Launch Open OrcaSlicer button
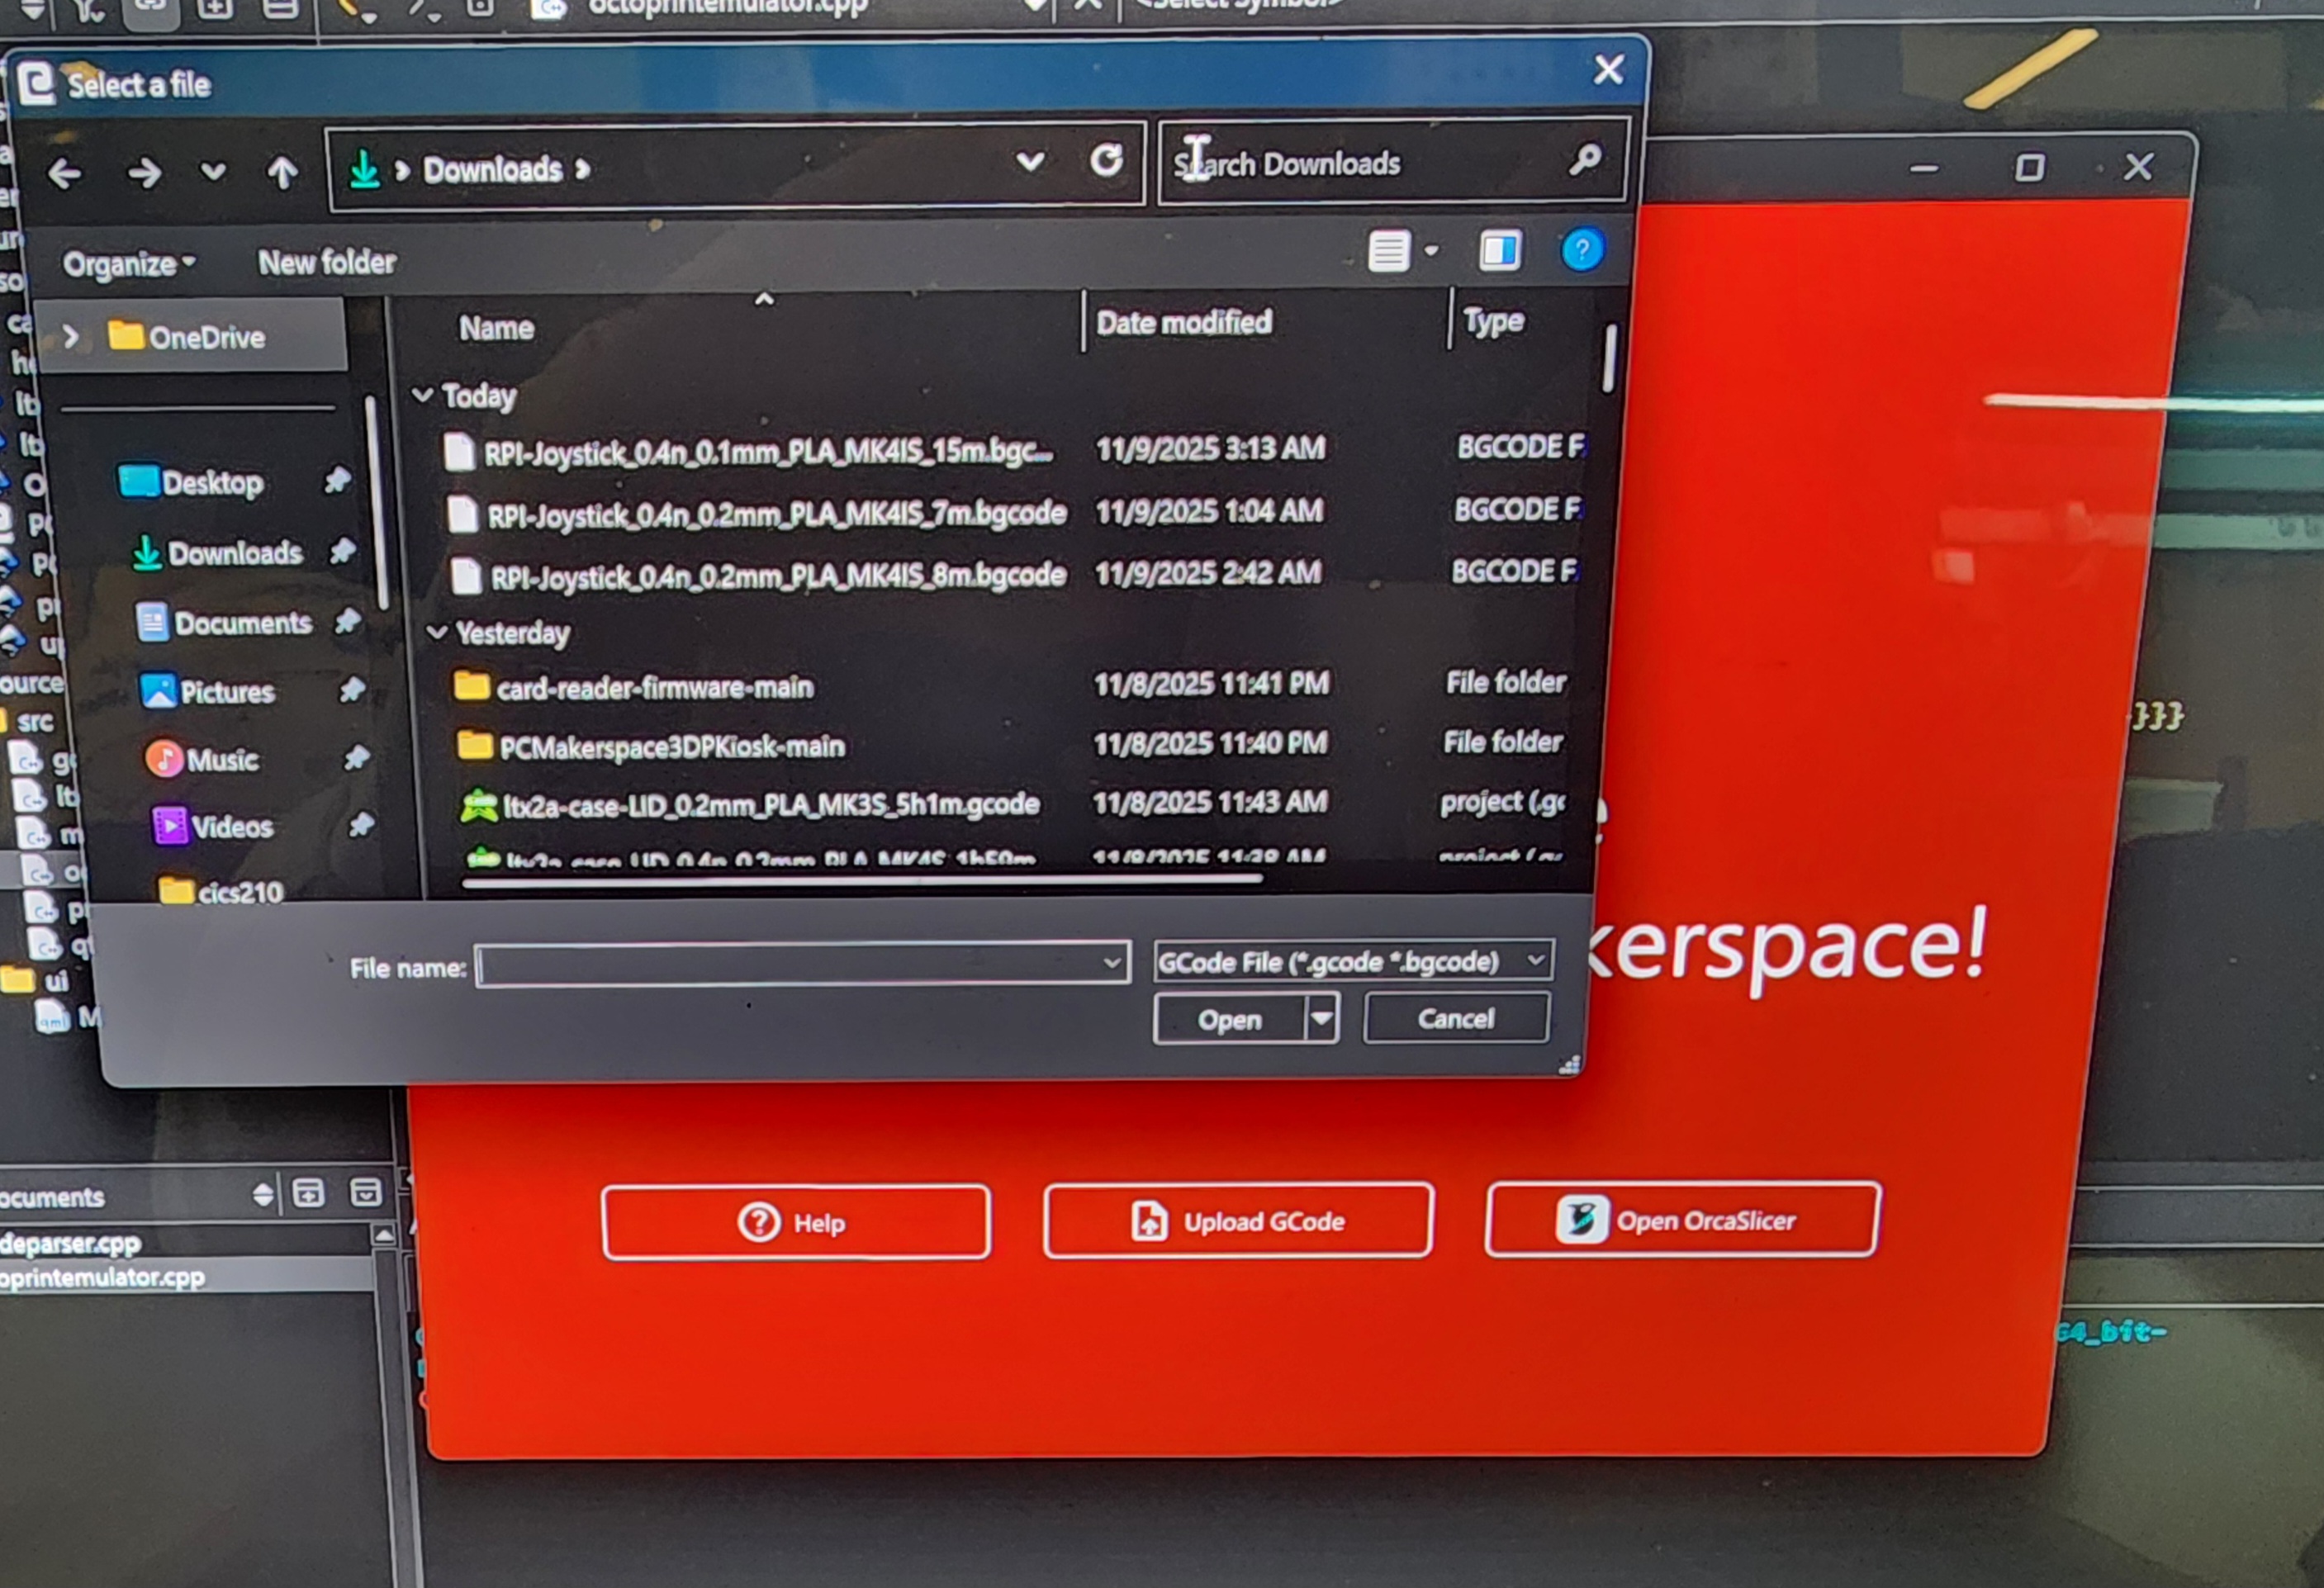 tap(1682, 1220)
